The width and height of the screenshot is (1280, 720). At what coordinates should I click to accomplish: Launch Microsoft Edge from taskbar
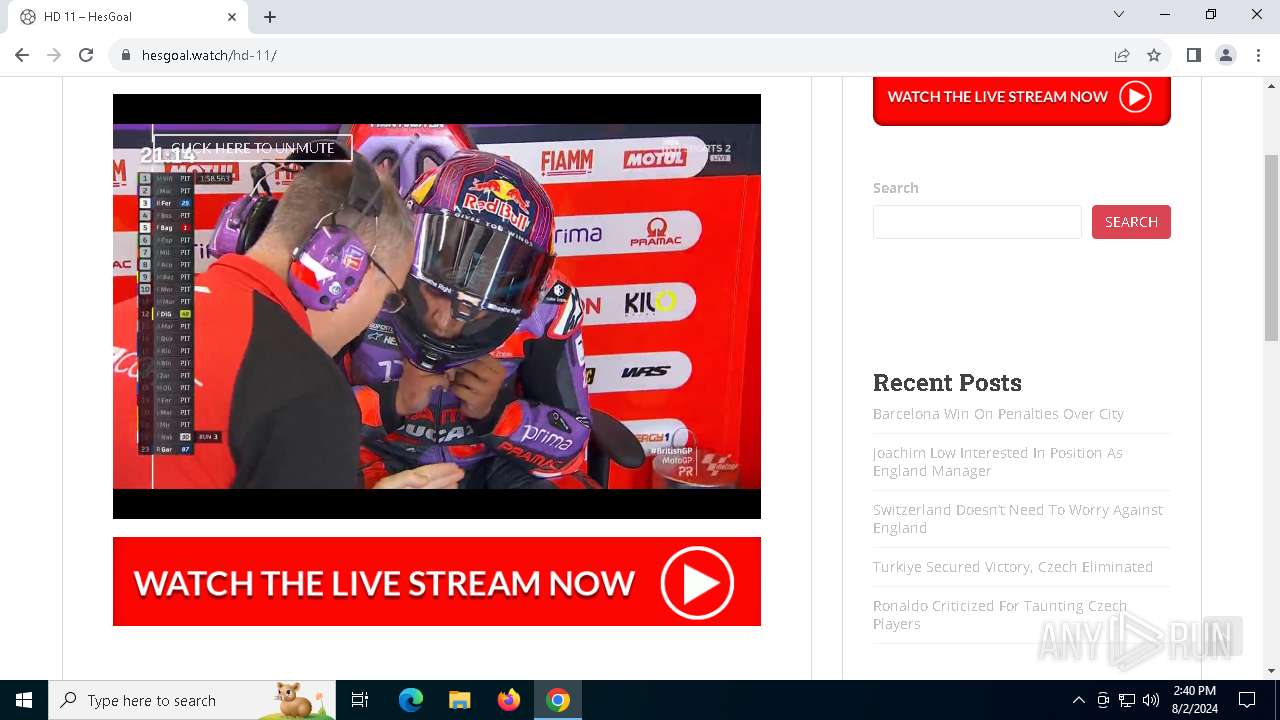(x=411, y=700)
